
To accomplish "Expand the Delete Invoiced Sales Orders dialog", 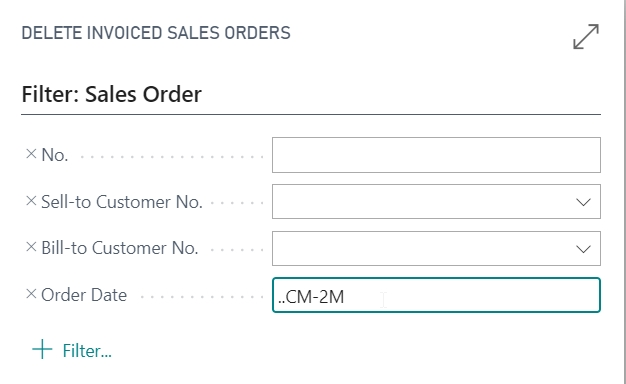I will [586, 36].
